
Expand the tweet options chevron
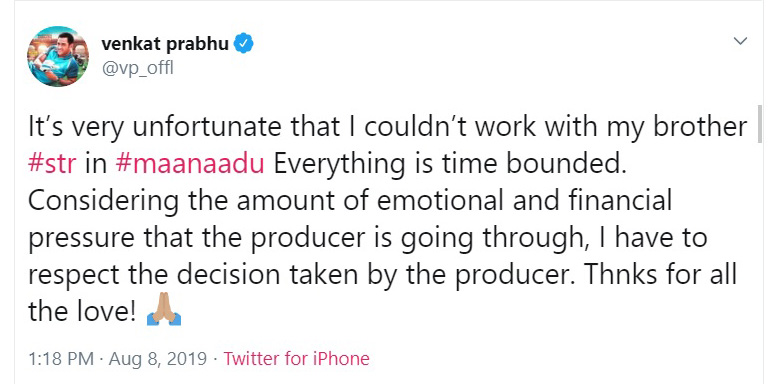pos(741,41)
